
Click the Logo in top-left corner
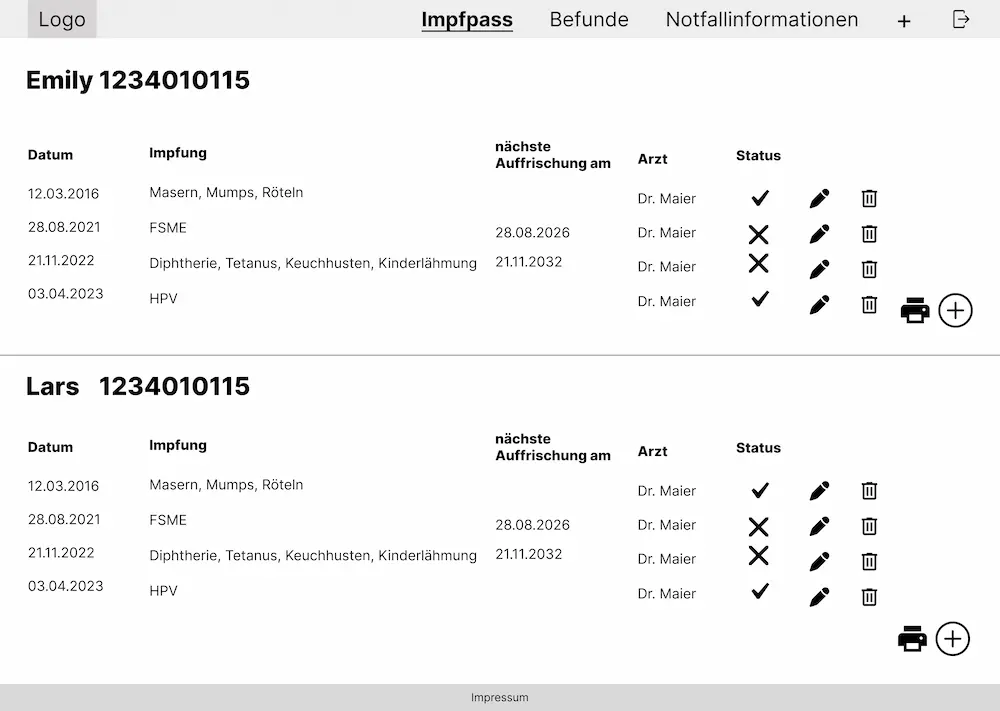pos(62,20)
